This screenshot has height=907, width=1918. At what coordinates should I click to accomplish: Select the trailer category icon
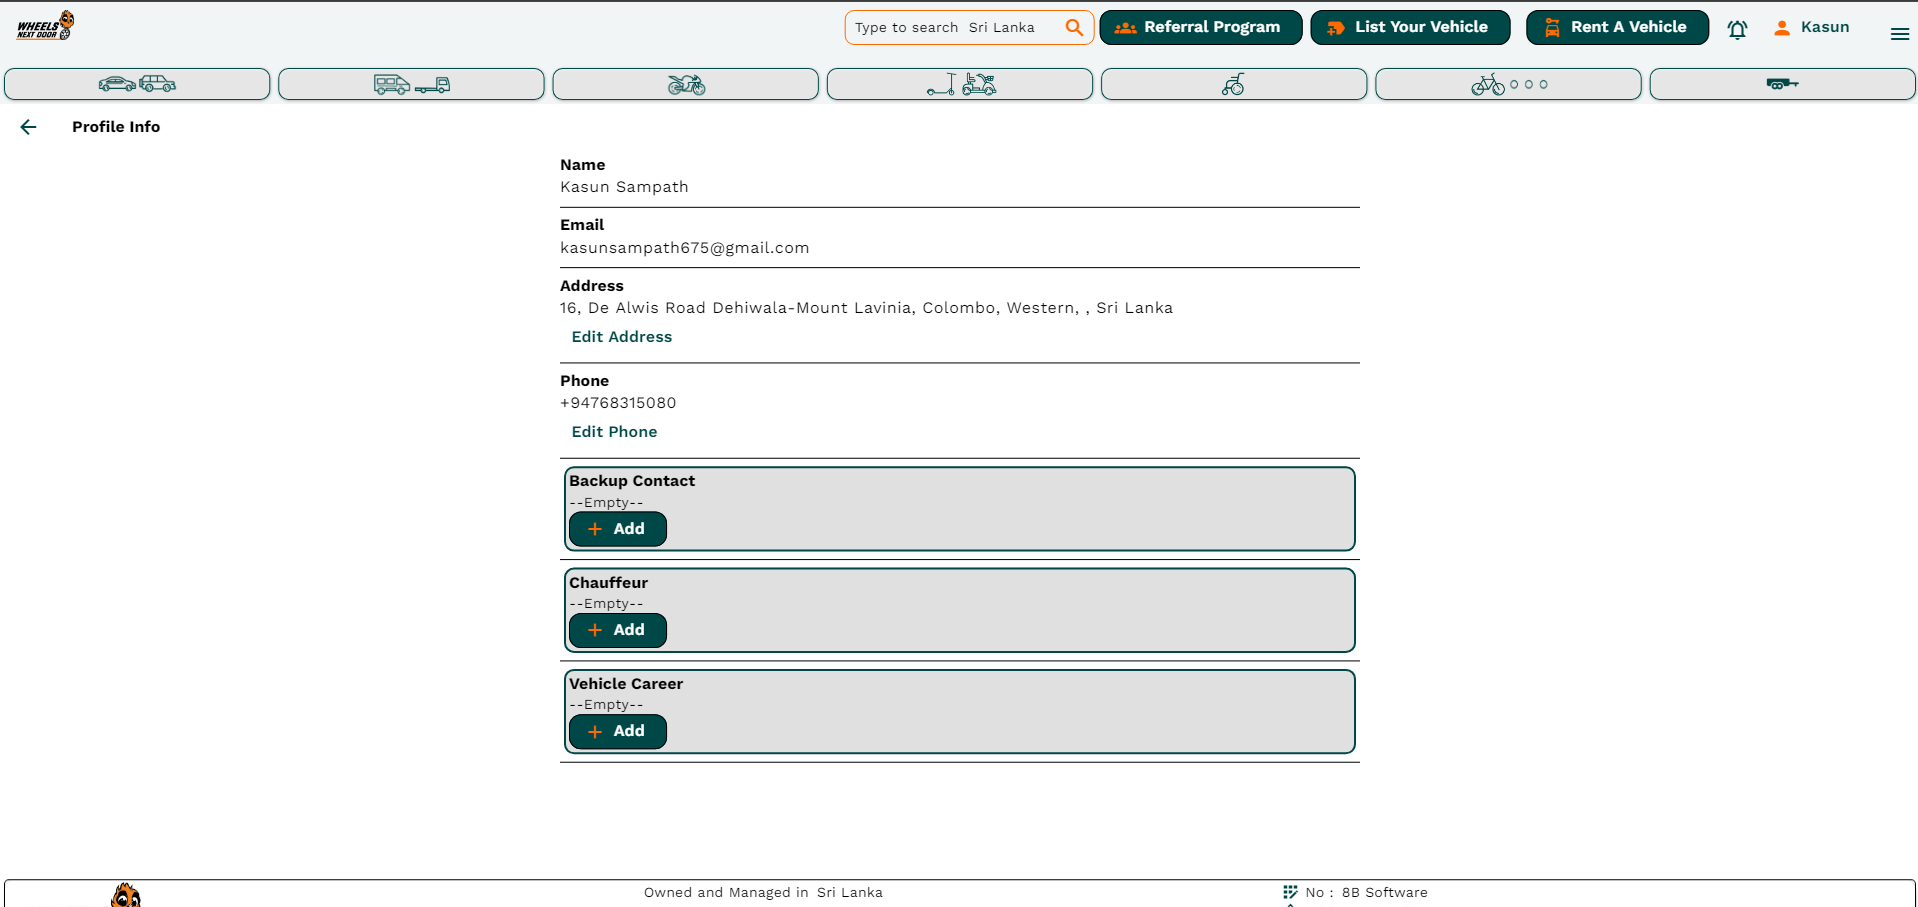point(1782,84)
